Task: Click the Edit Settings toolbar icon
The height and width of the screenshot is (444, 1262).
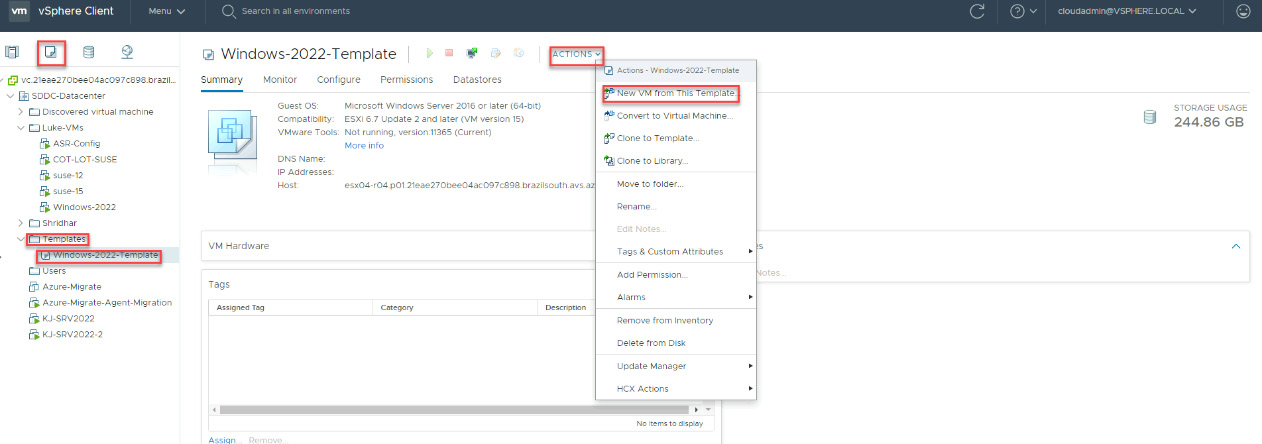Action: pyautogui.click(x=495, y=53)
